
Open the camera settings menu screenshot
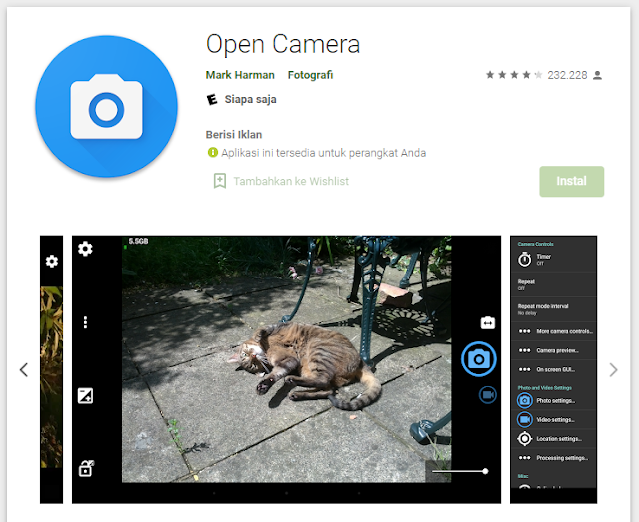coord(553,370)
